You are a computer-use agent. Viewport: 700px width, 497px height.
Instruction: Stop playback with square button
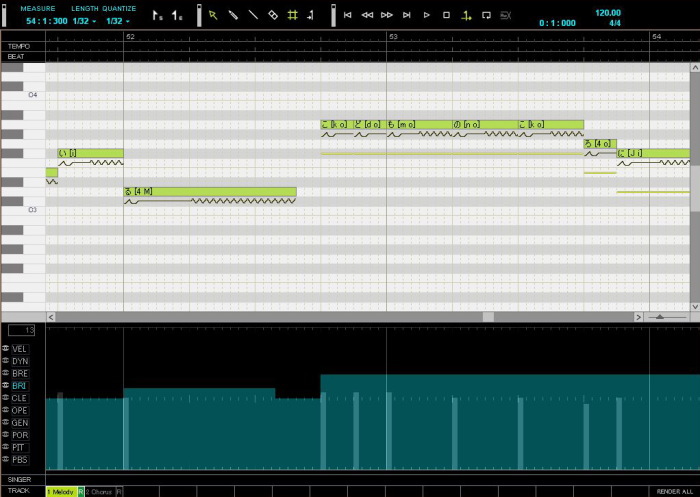tap(446, 15)
